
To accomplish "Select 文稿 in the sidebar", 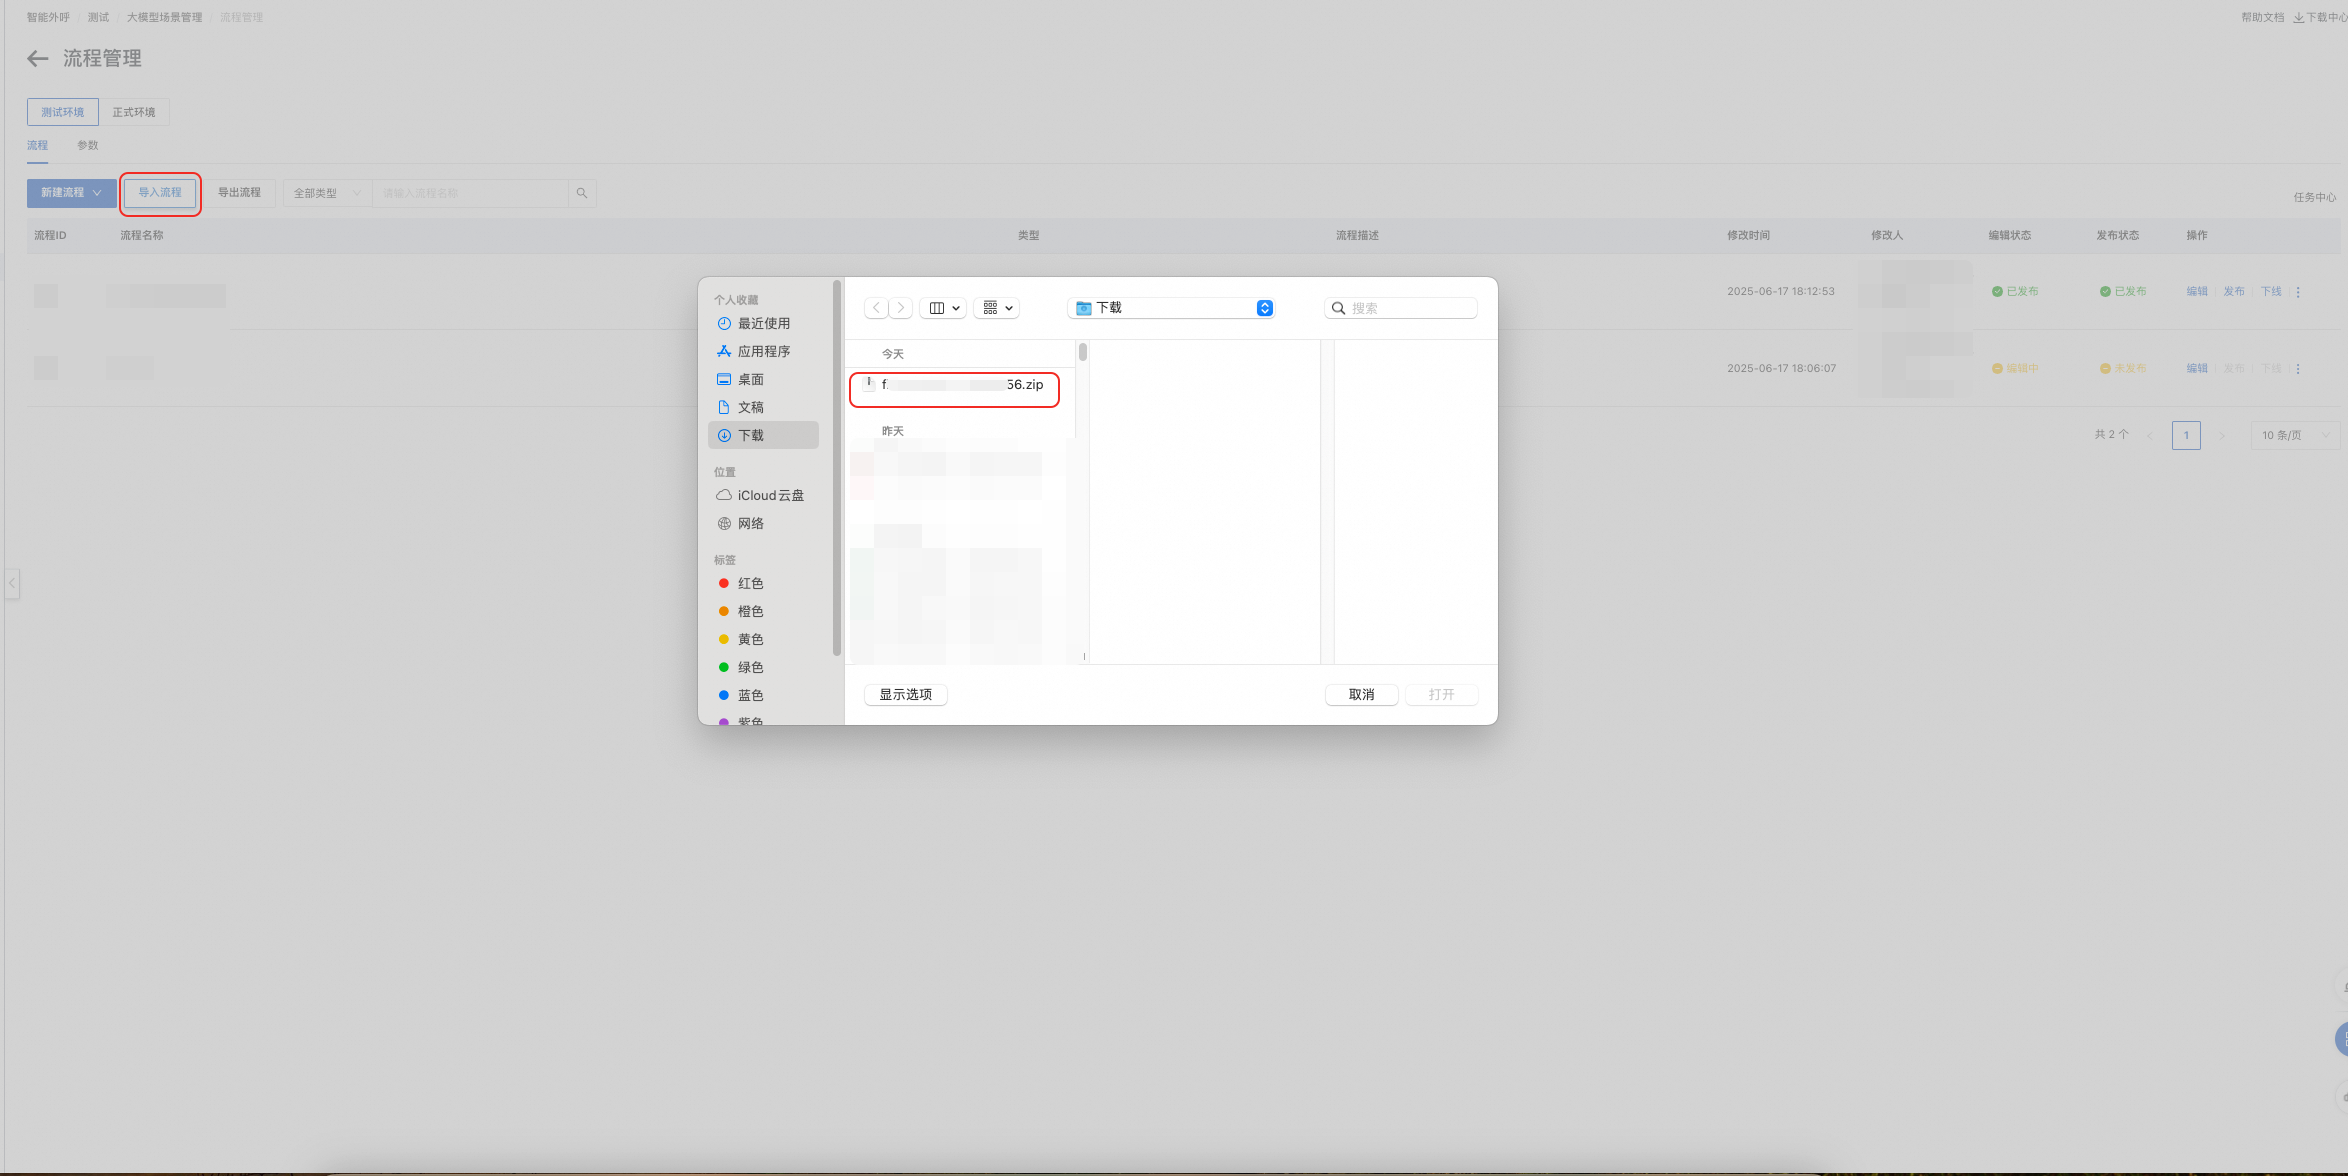I will tap(763, 408).
